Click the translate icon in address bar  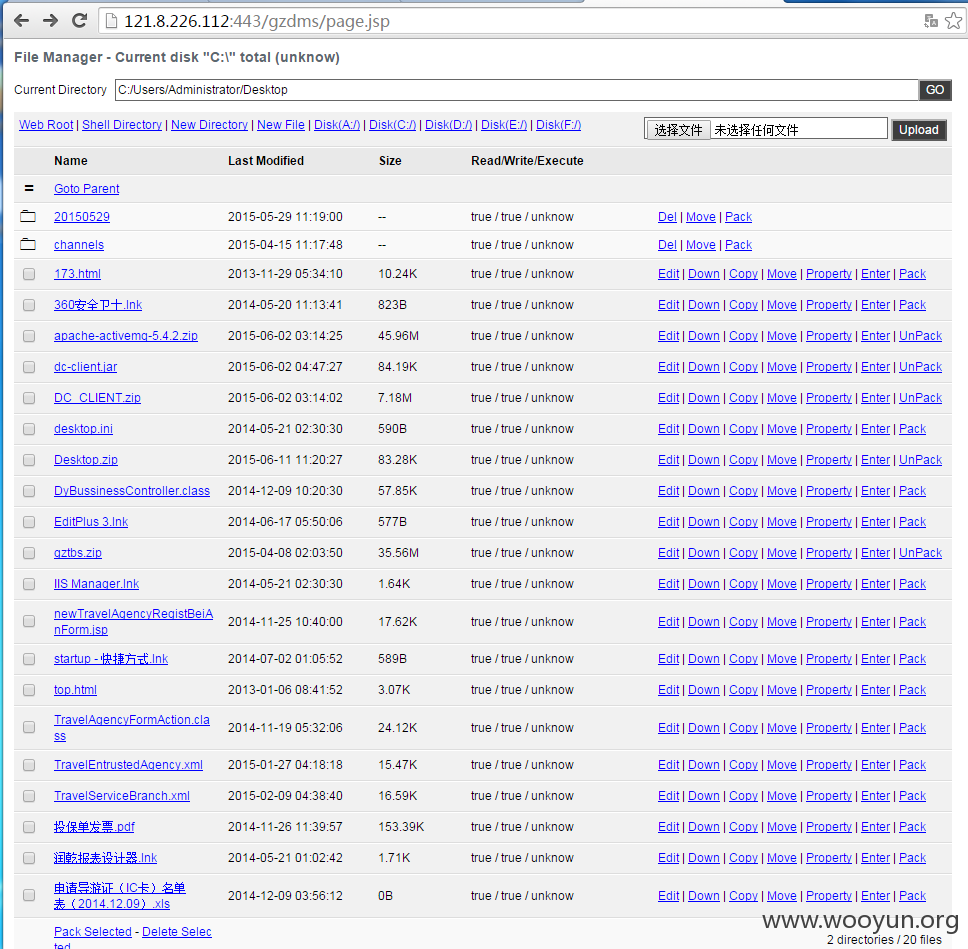click(931, 21)
